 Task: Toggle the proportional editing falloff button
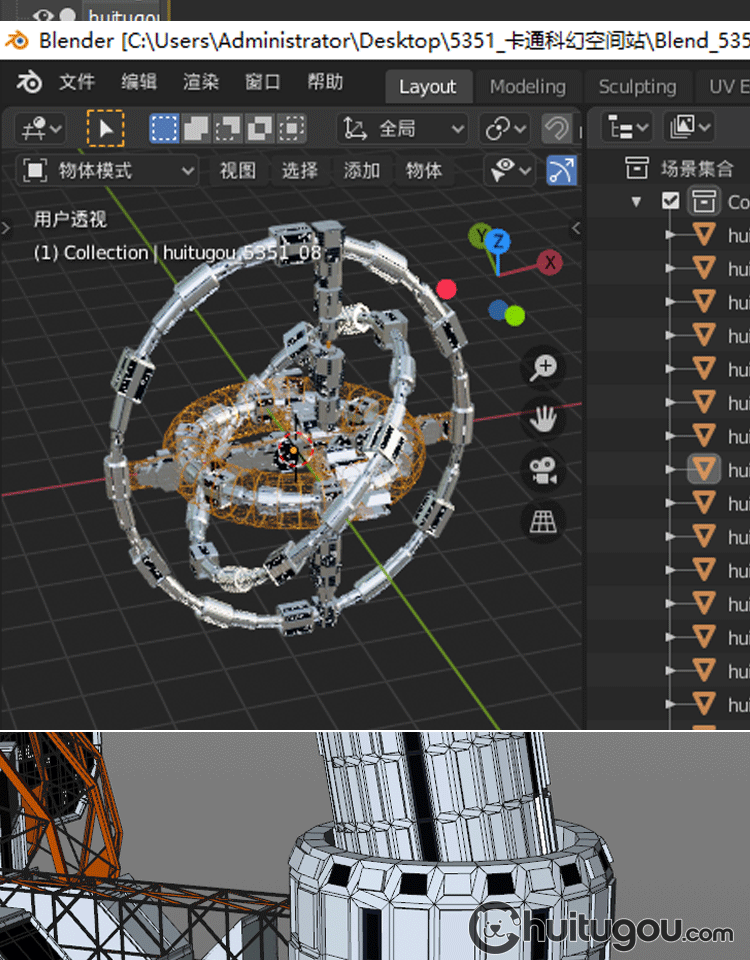[x=557, y=128]
